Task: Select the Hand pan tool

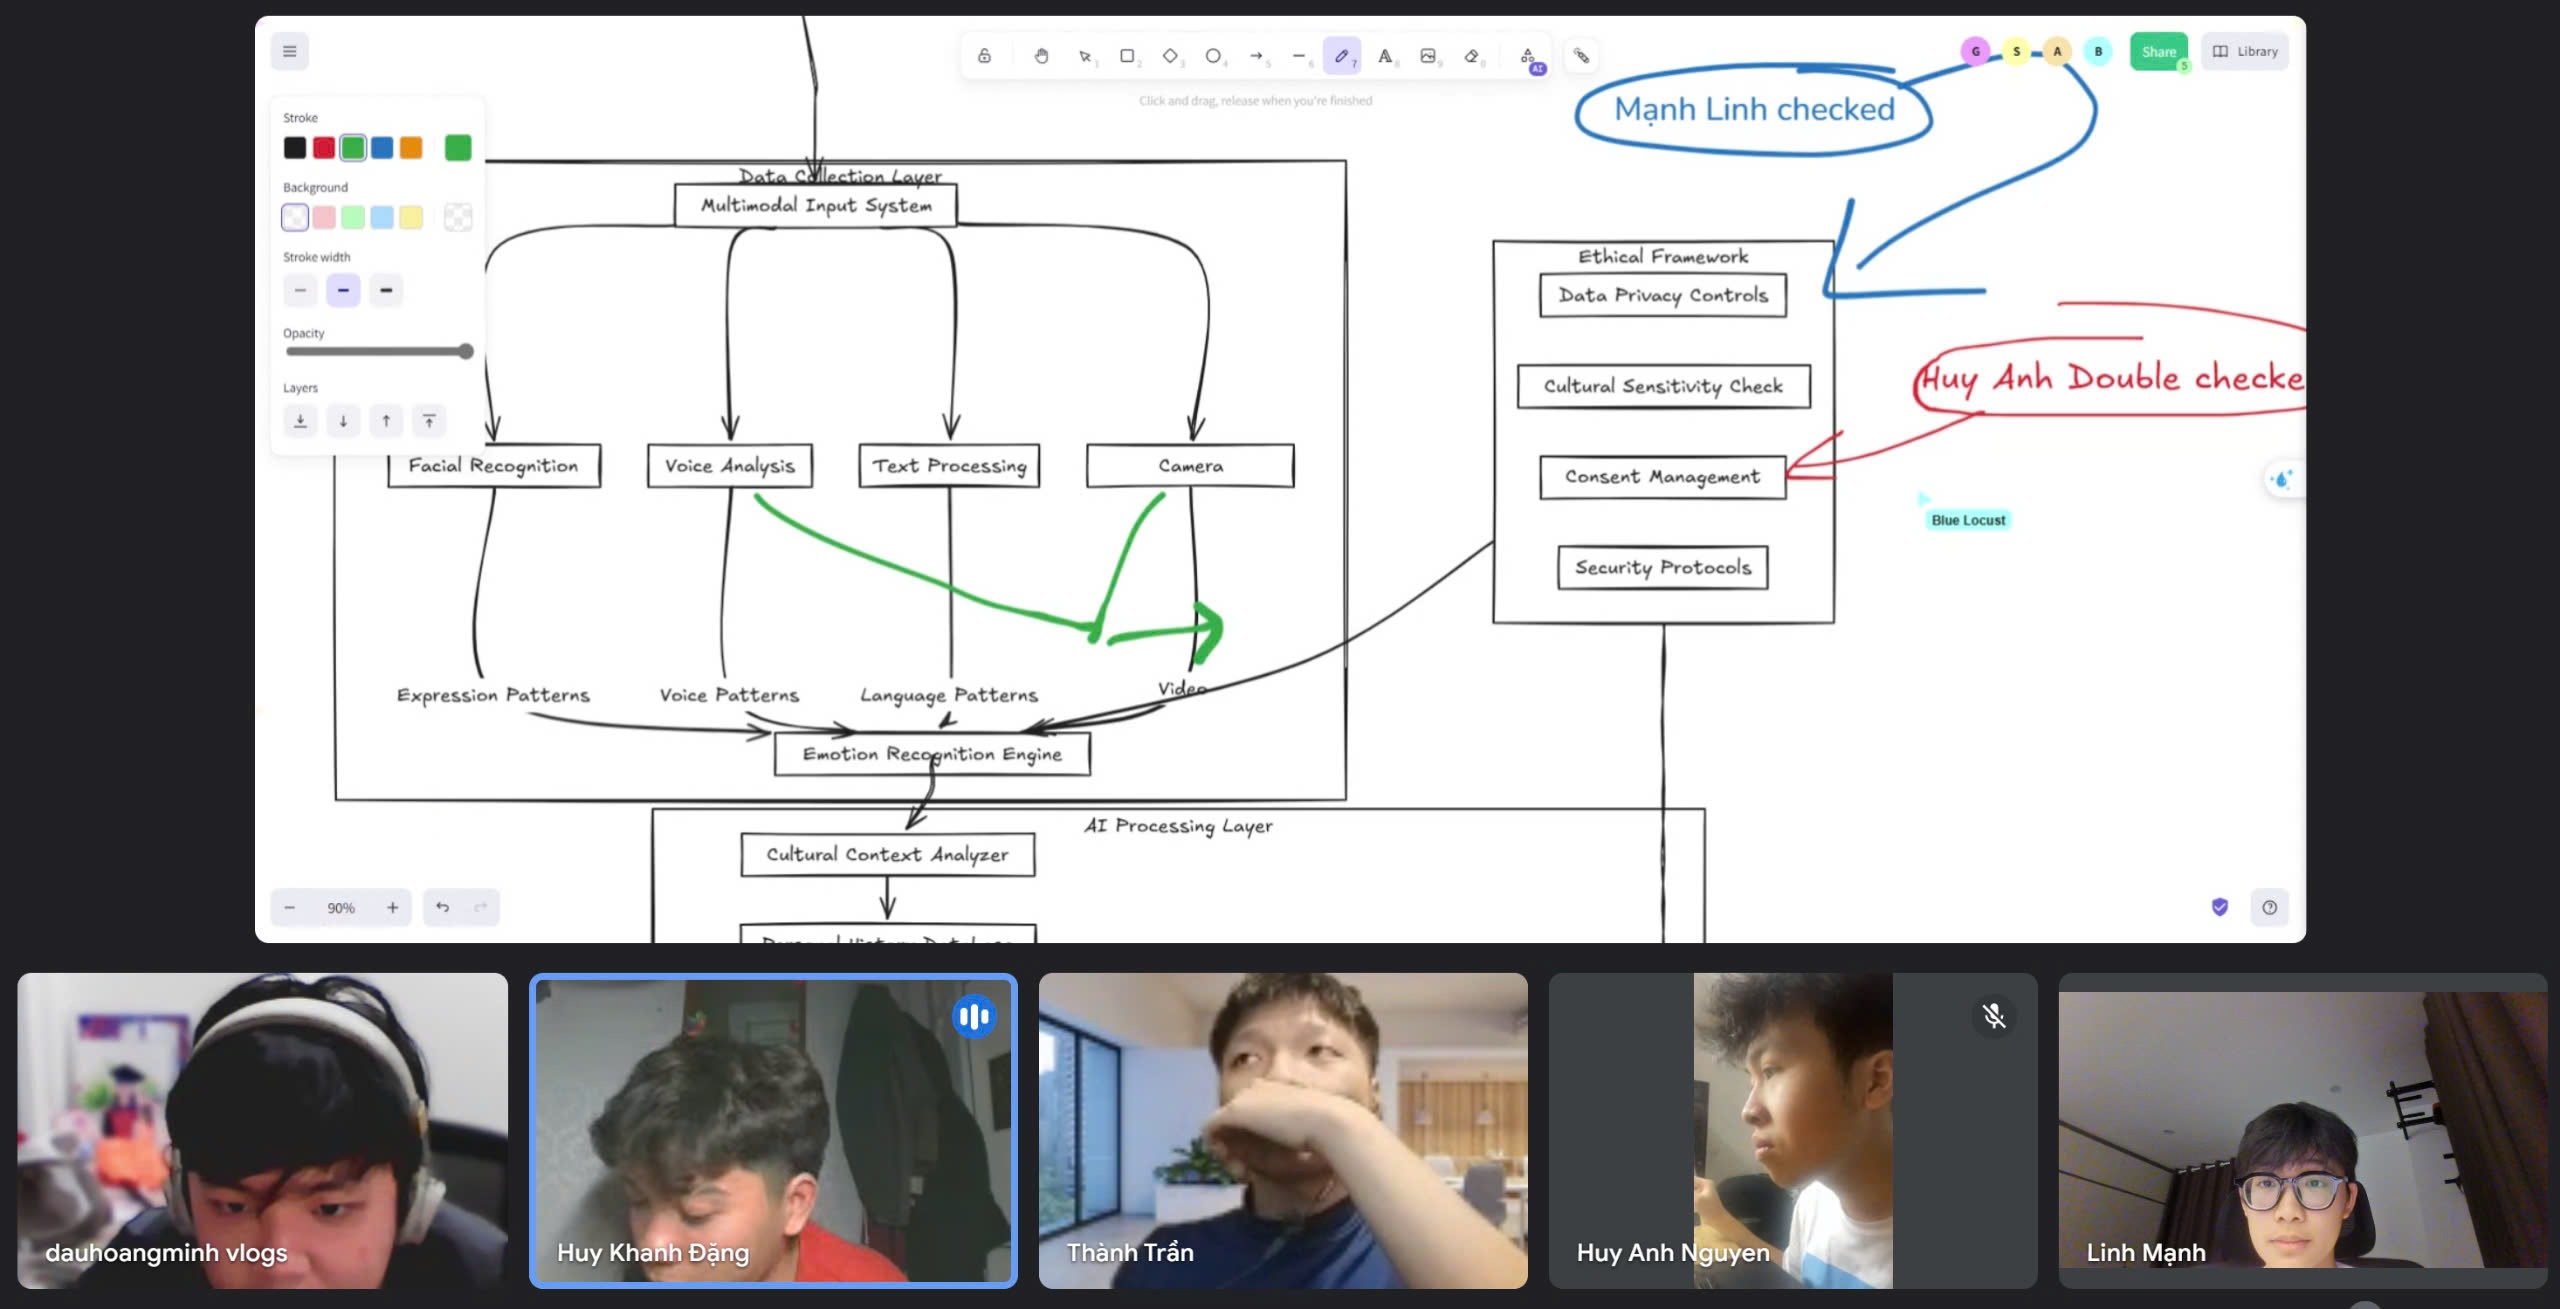Action: (1041, 56)
